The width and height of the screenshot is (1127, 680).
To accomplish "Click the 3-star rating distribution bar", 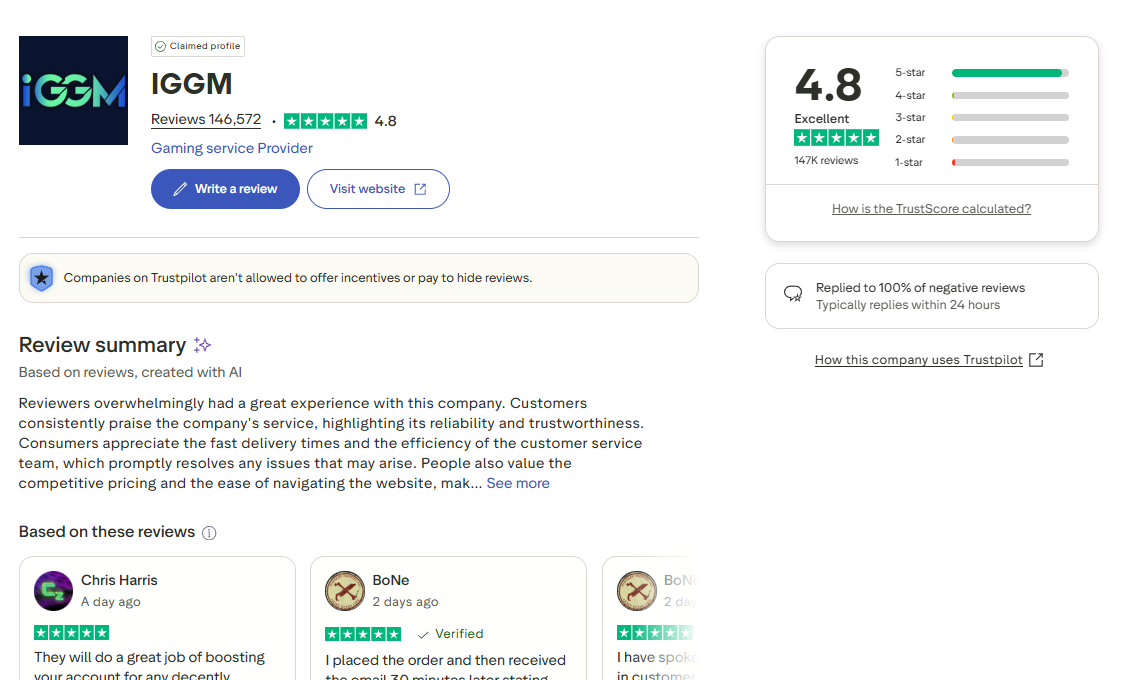I will click(1010, 118).
